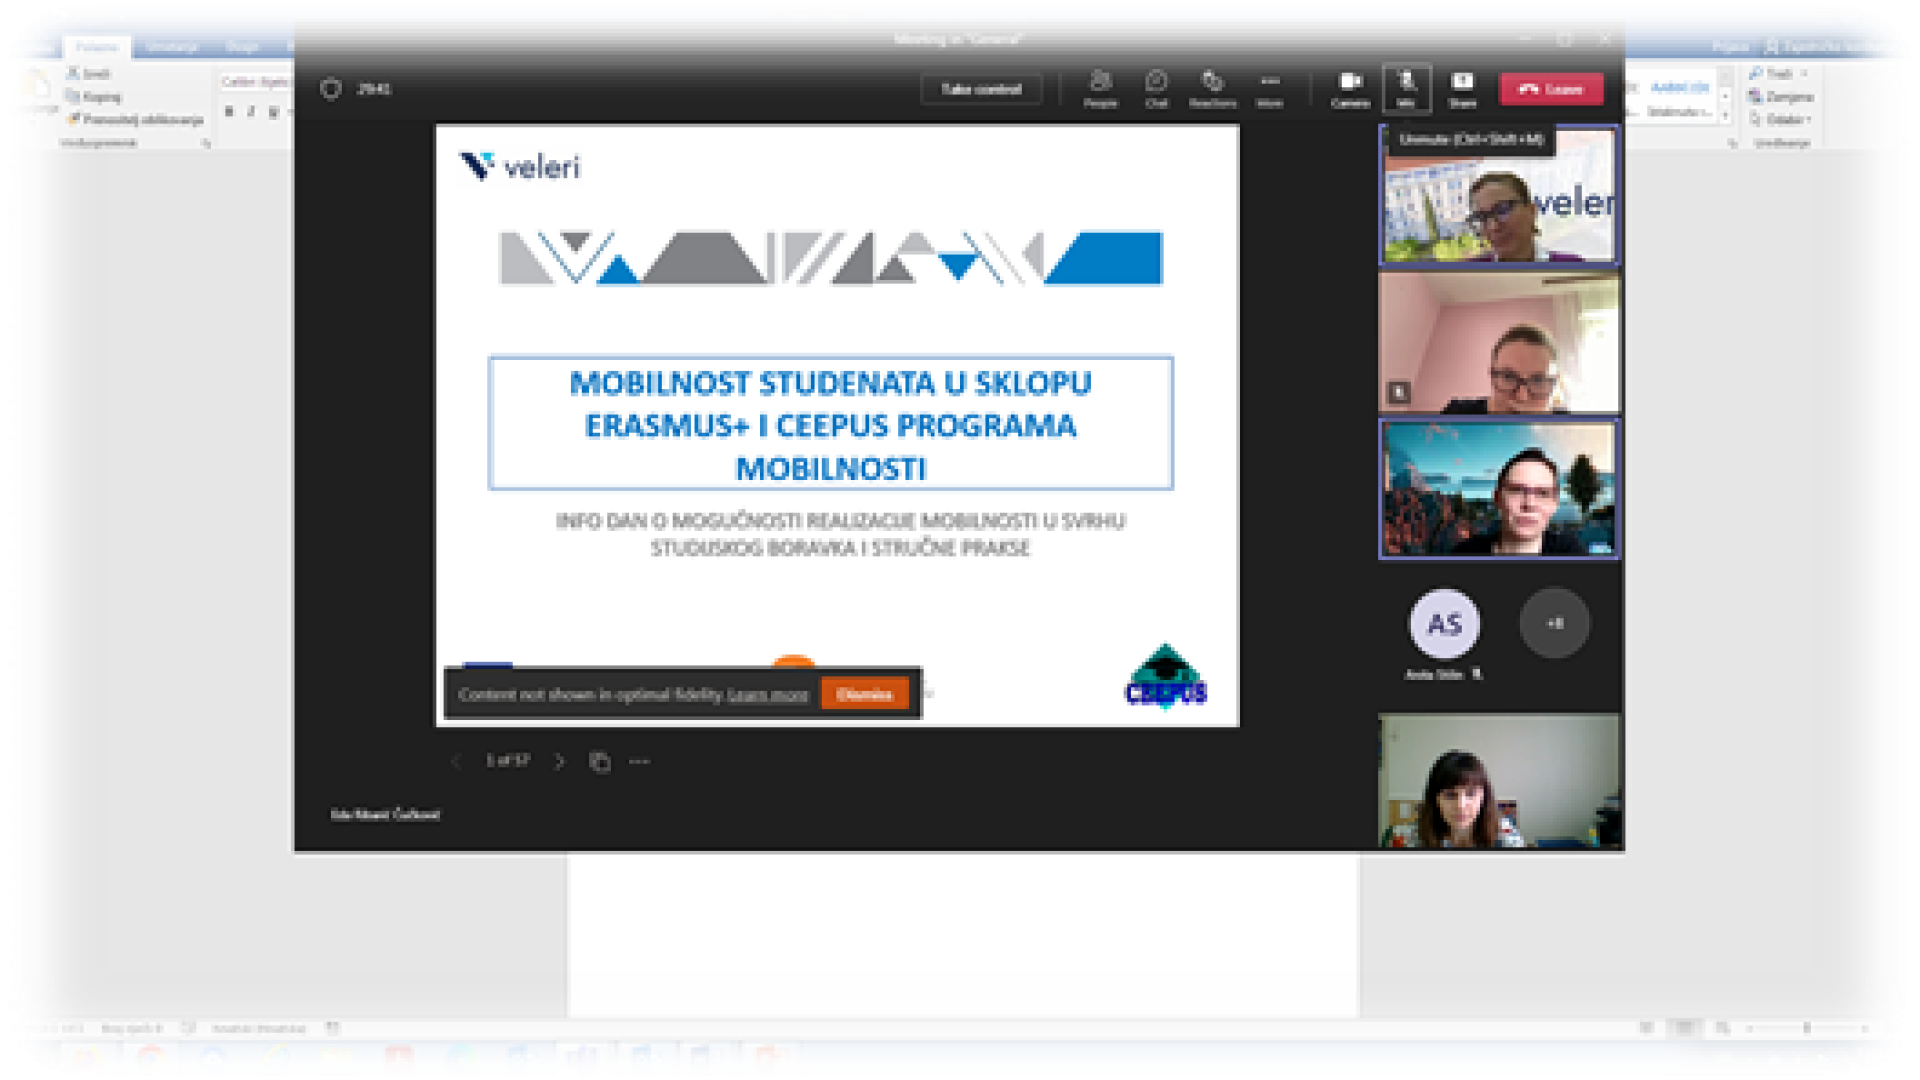Open the Reactions menu icon

1212,88
